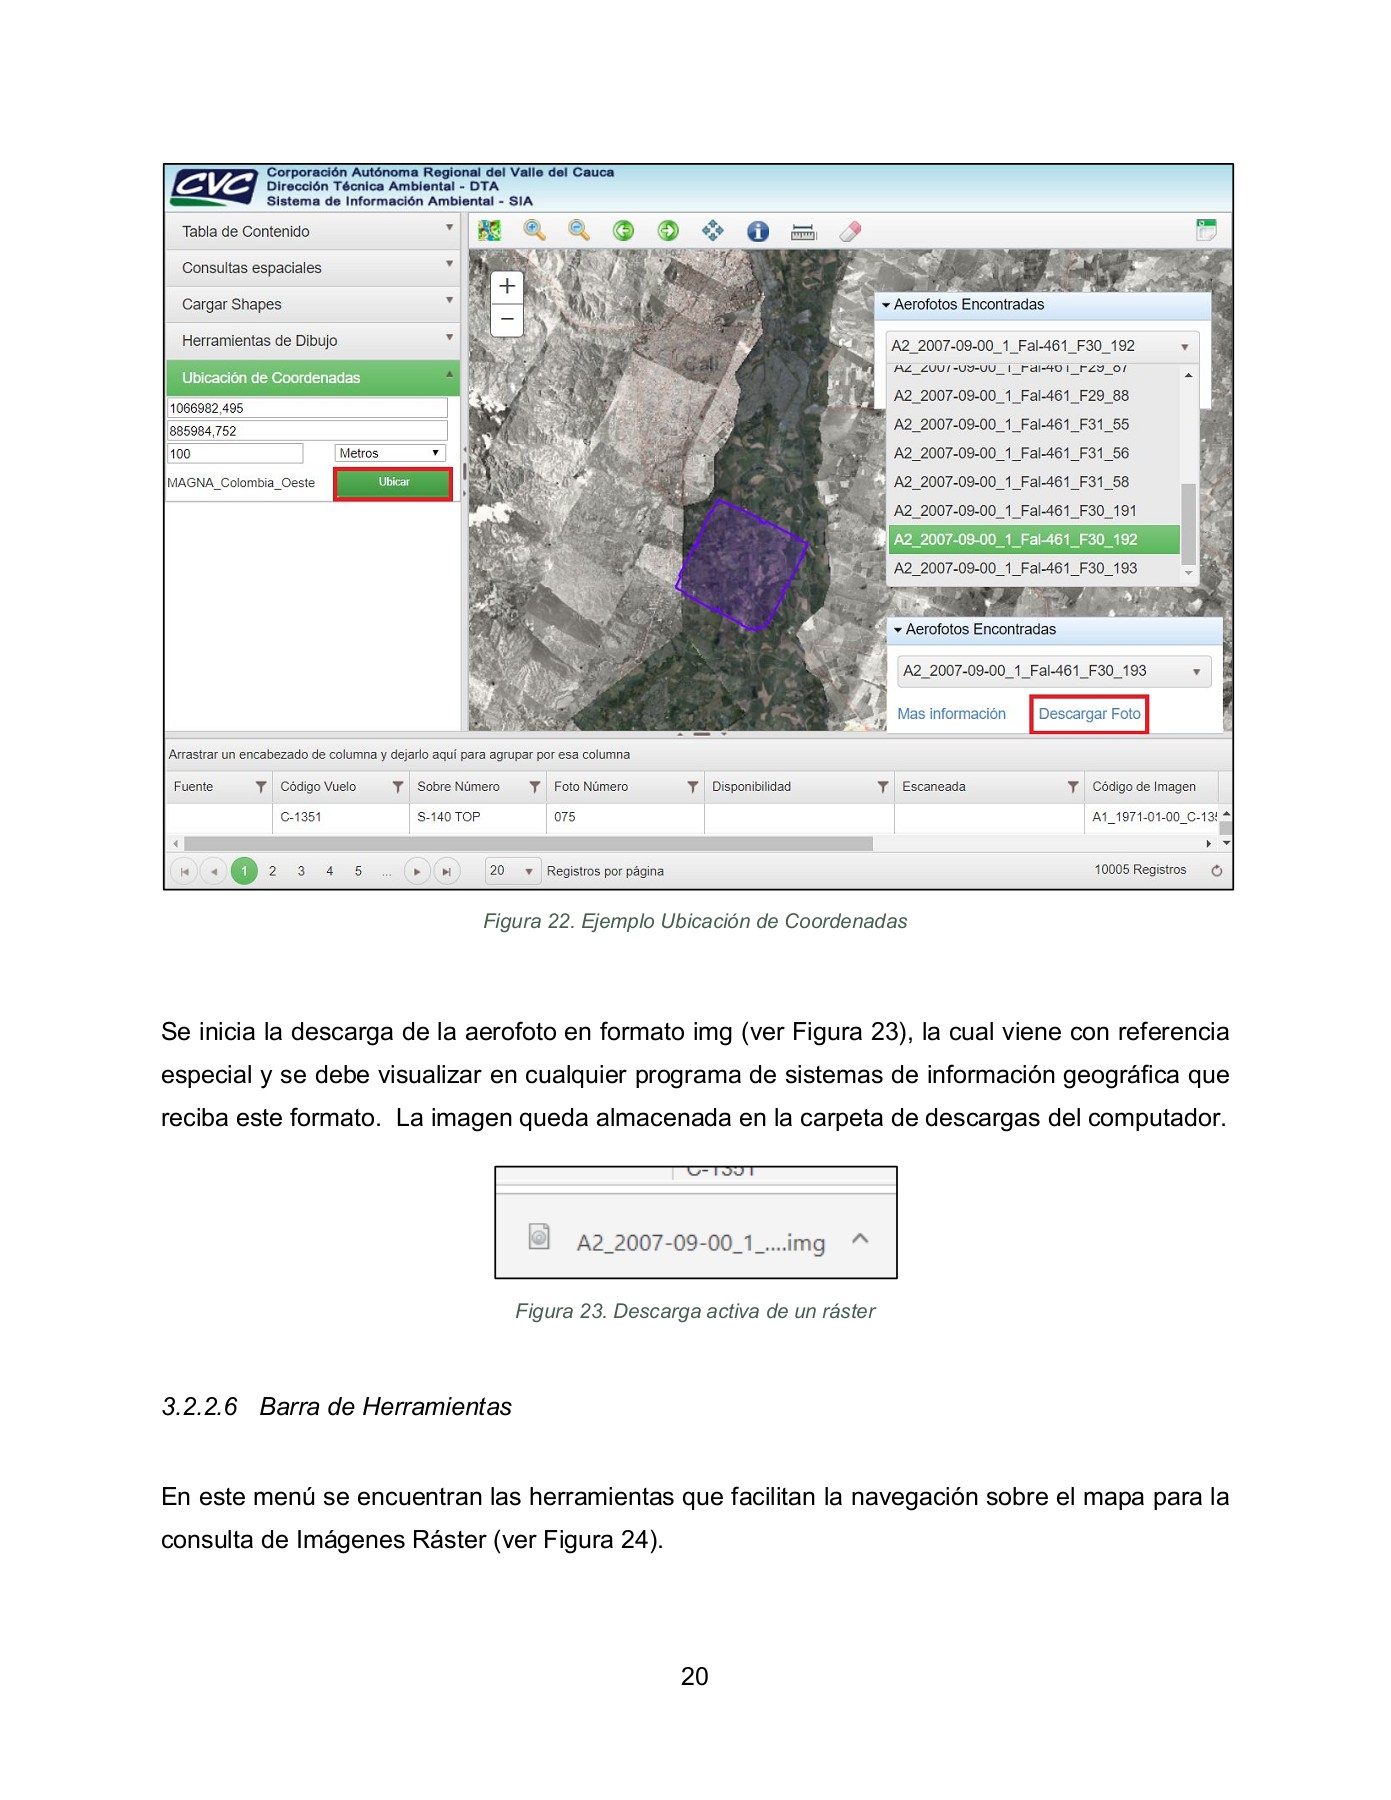Click the zoom out magnifier tool

579,231
